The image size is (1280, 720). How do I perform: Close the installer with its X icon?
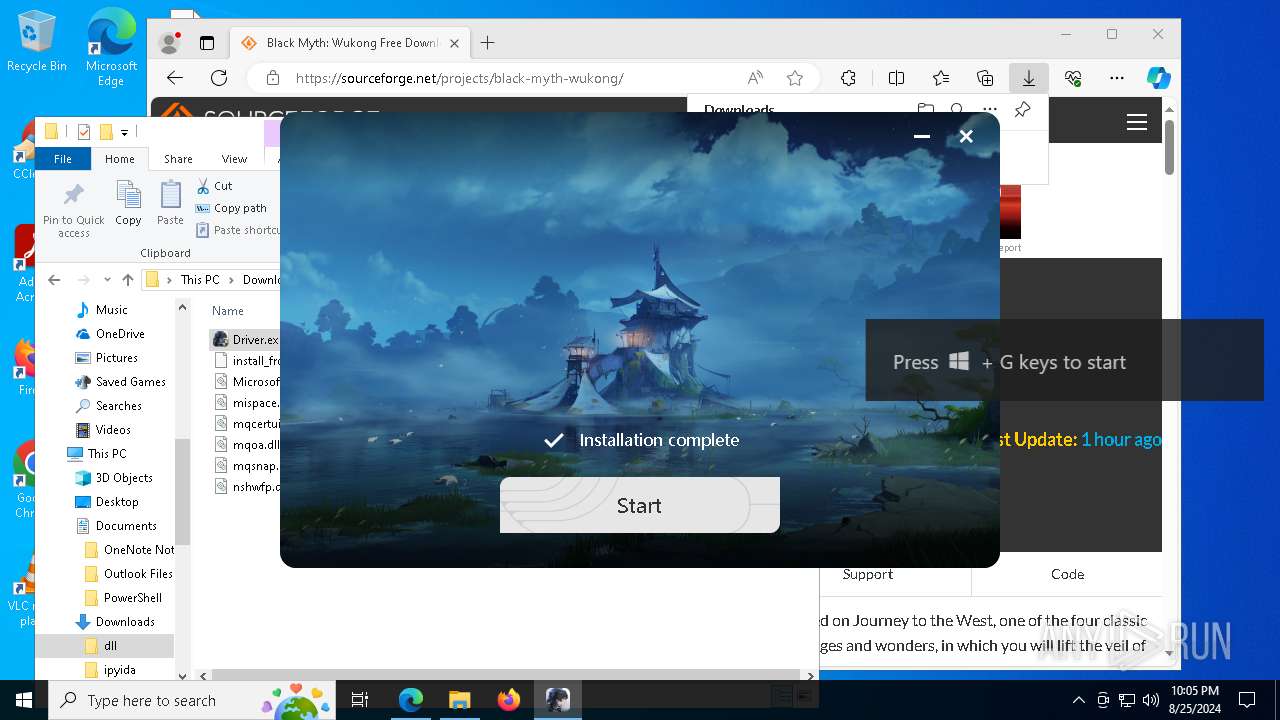[x=966, y=136]
